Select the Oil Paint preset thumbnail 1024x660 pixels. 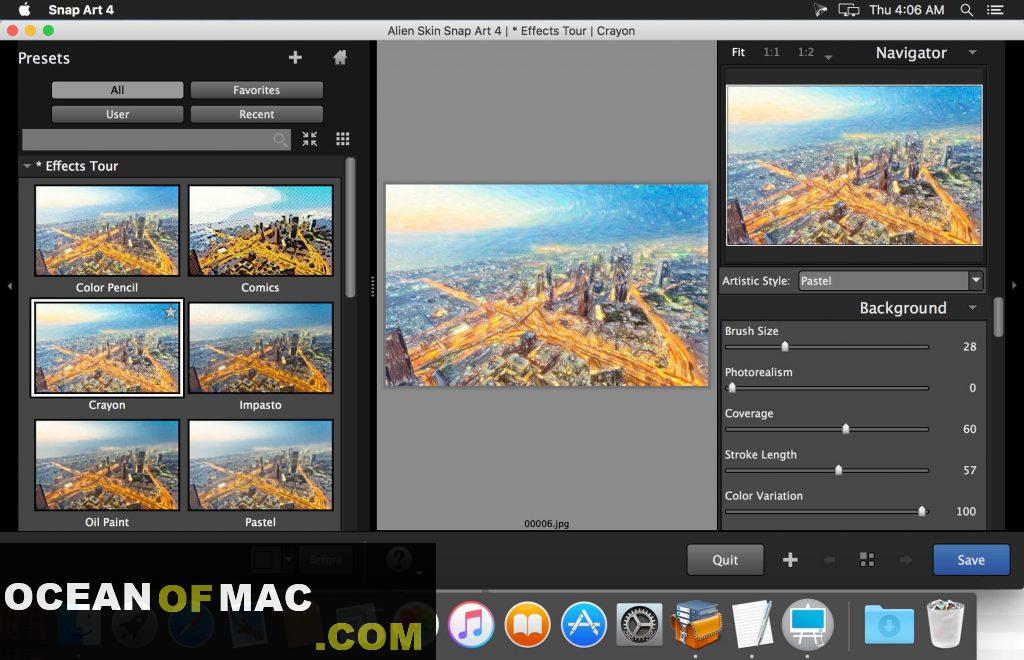click(x=107, y=465)
